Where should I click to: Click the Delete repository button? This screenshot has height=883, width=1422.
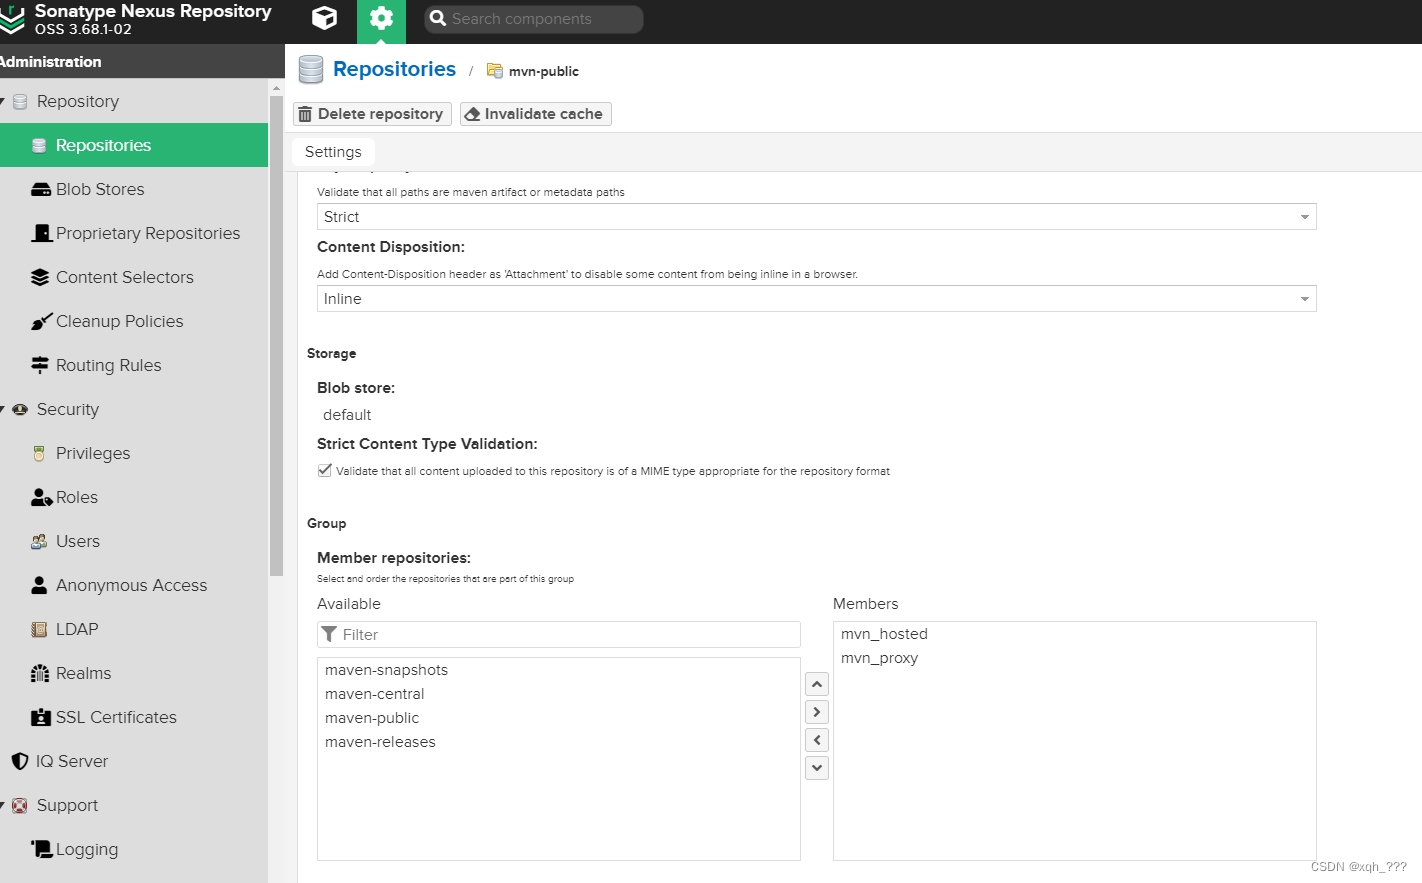pyautogui.click(x=372, y=114)
